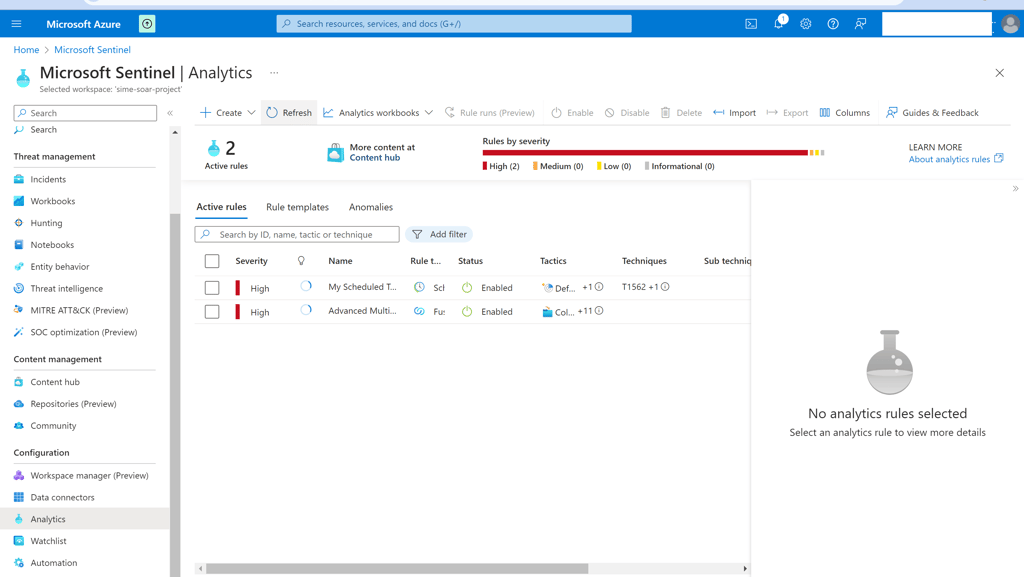The height and width of the screenshot is (577, 1024).
Task: Click the Enable toolbar button
Action: 572,113
